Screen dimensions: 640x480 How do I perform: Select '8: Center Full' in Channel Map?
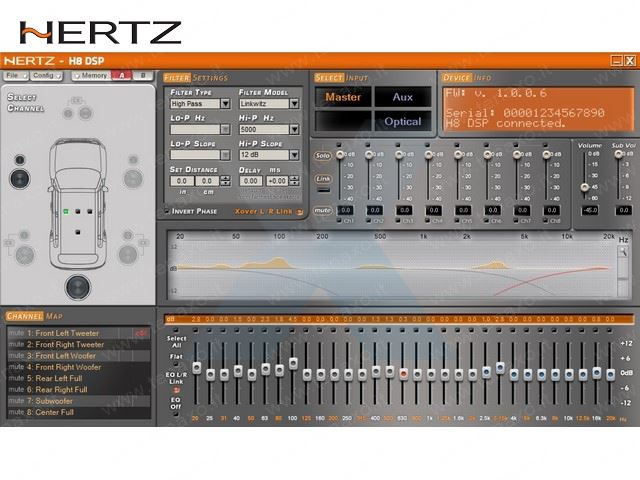coord(79,412)
